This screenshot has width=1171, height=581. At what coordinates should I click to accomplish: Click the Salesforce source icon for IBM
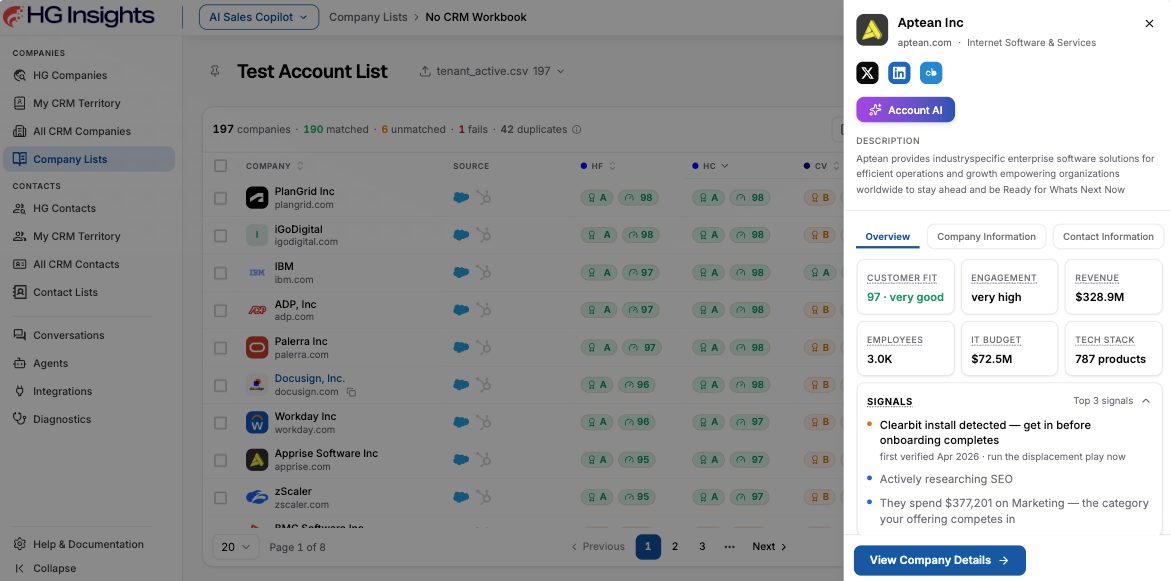point(462,273)
